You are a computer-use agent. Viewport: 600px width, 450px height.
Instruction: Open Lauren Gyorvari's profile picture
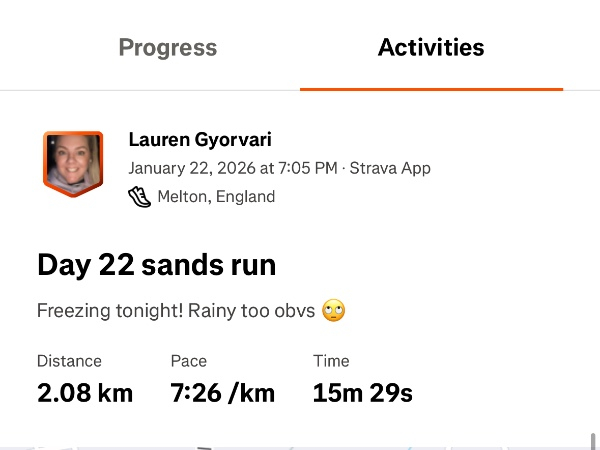pos(73,162)
